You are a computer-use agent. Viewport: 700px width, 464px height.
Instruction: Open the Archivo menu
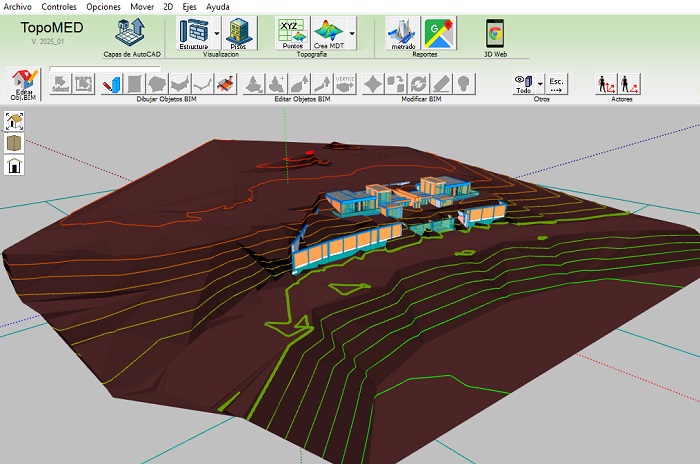tap(17, 6)
